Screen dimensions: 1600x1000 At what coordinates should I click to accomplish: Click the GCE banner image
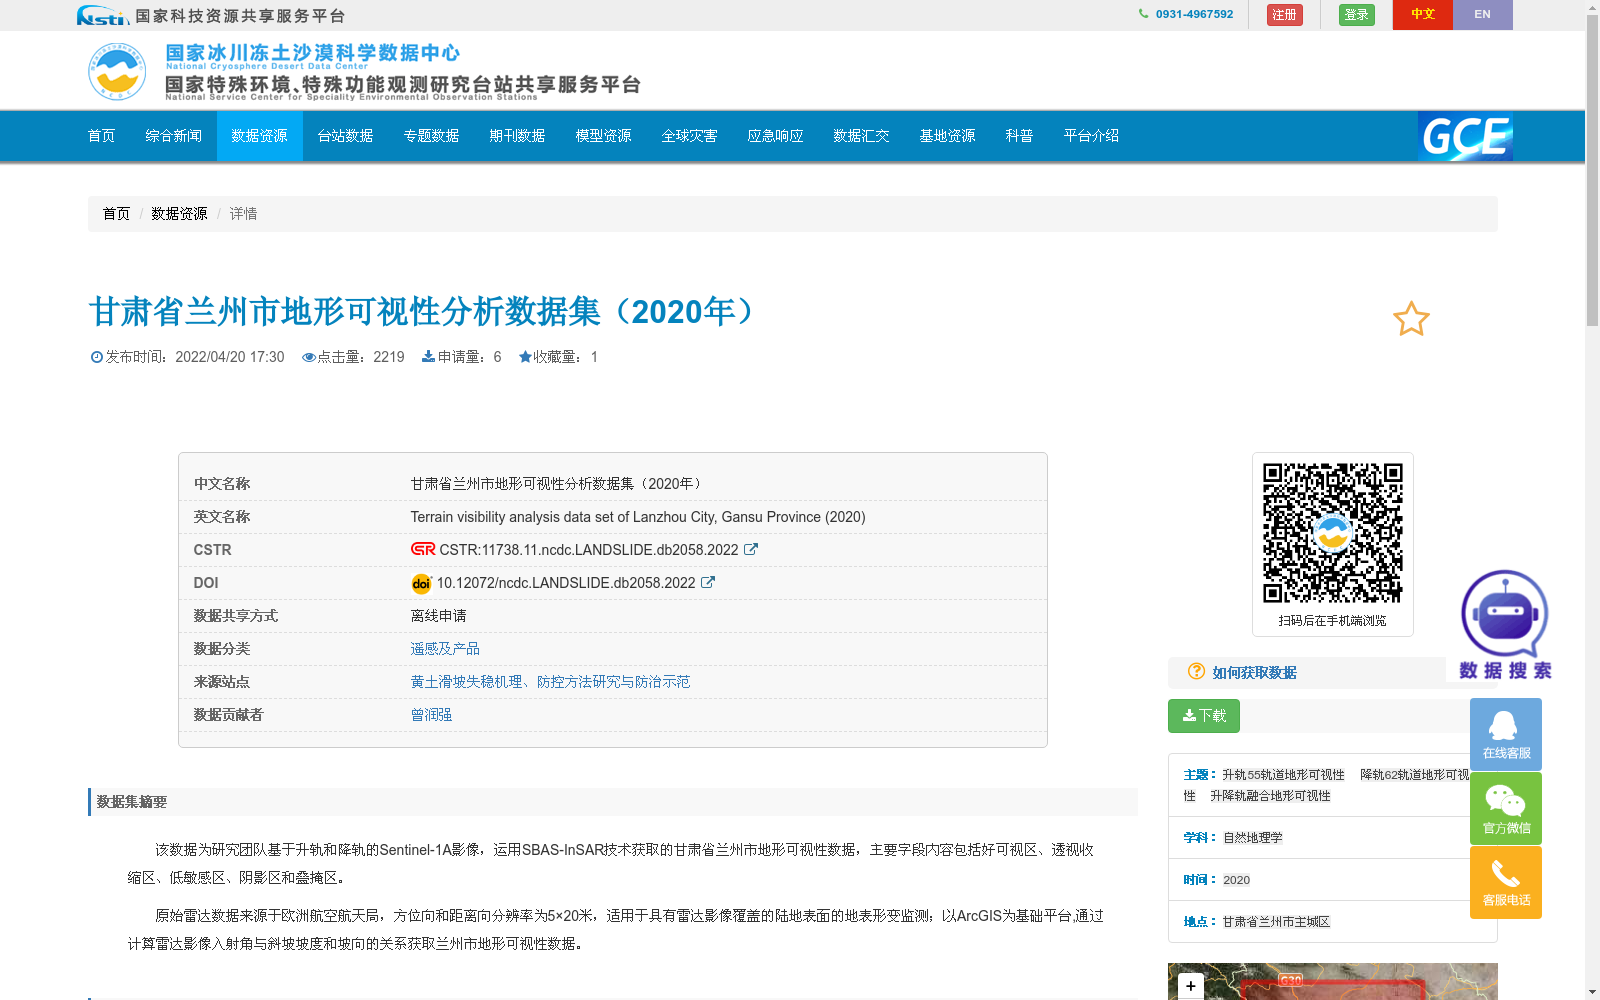point(1465,136)
